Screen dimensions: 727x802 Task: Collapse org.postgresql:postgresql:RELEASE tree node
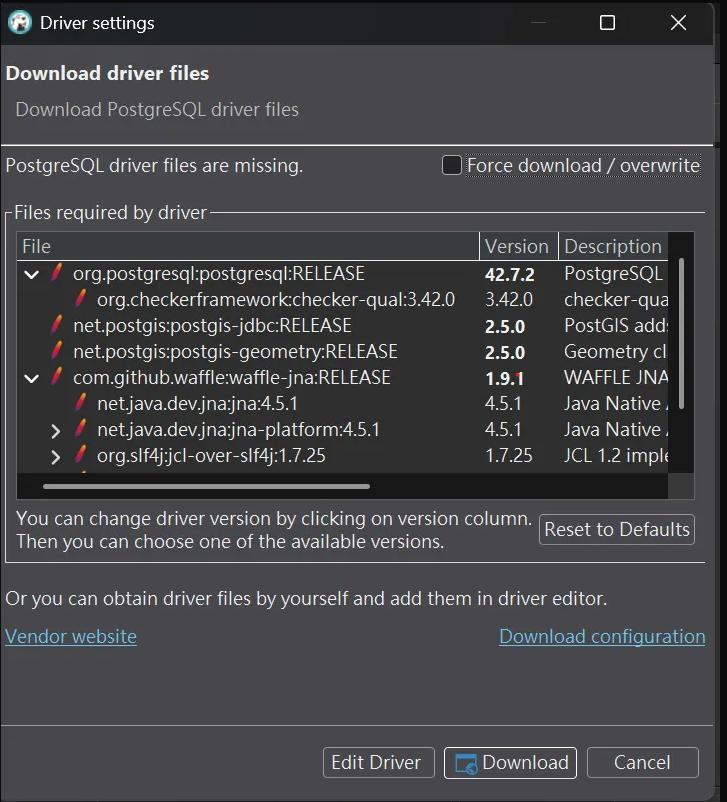tap(32, 275)
